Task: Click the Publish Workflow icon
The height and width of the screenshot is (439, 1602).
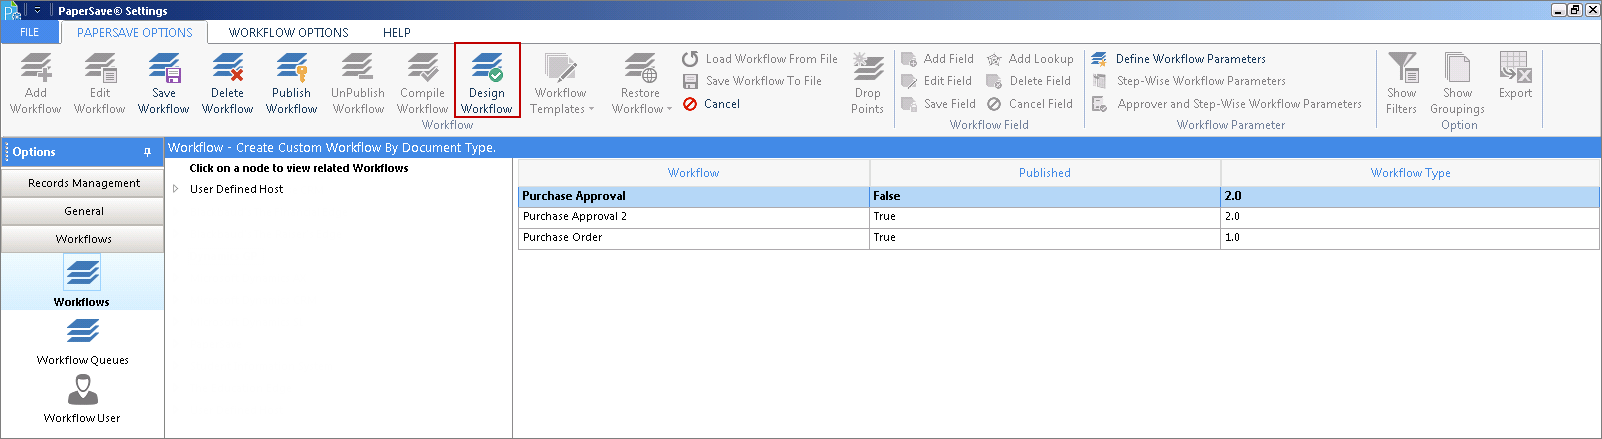Action: pos(292,83)
